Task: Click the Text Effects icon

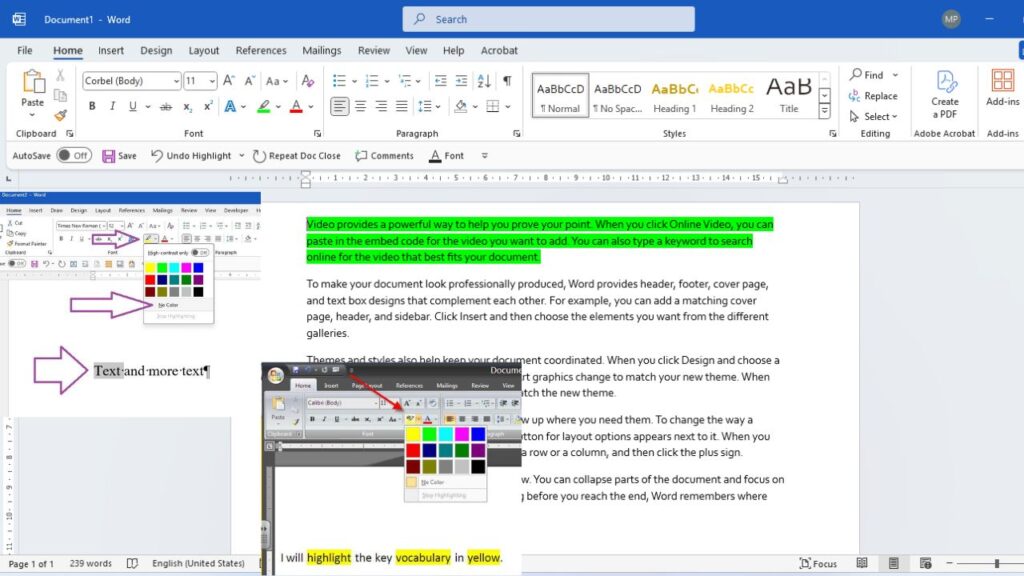Action: (230, 106)
